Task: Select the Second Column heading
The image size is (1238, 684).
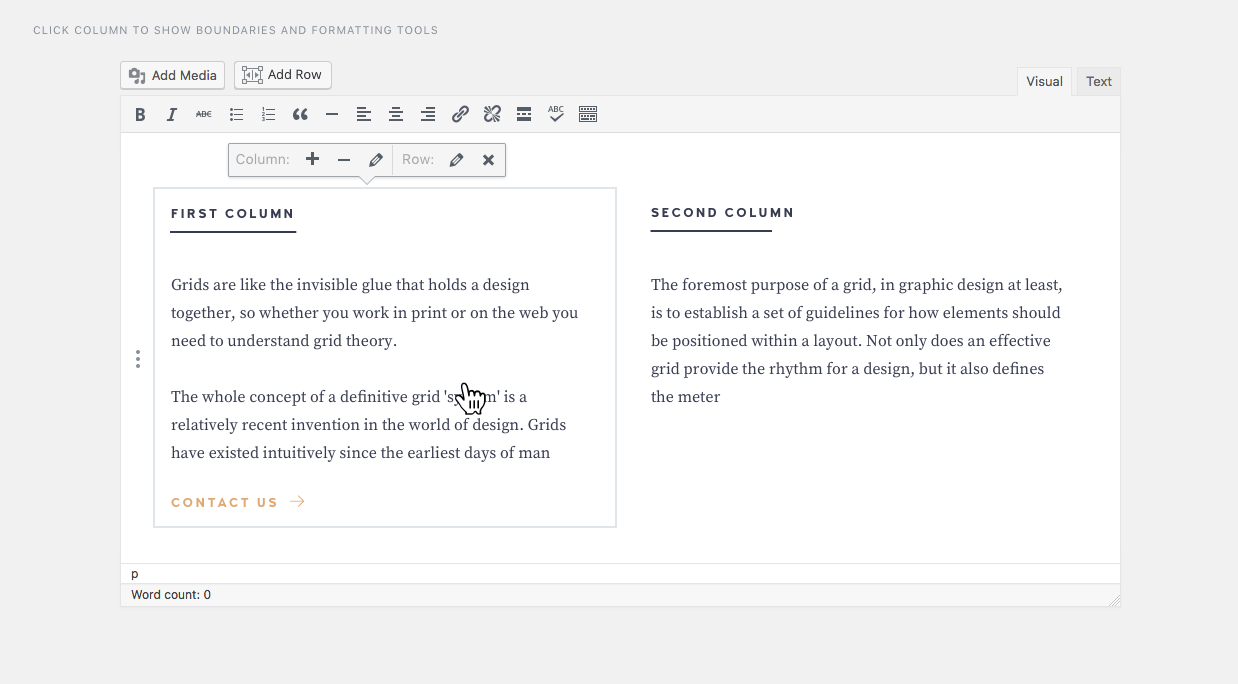Action: point(722,212)
